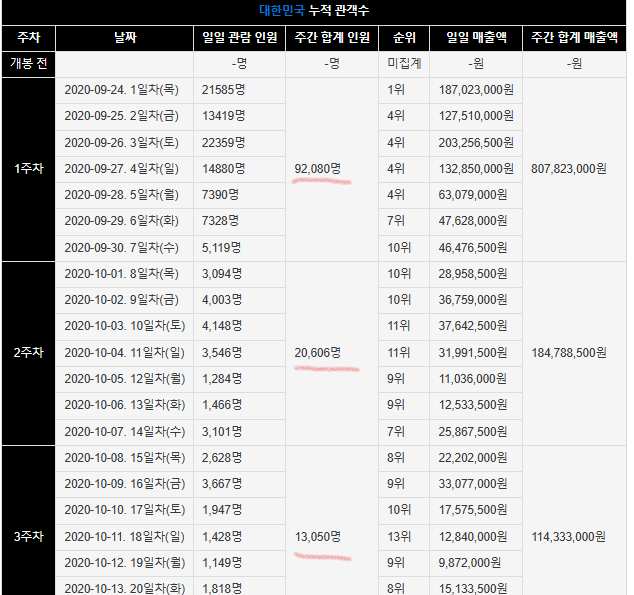Select daily attendance 2,628명
The image size is (634, 595).
coord(222,458)
